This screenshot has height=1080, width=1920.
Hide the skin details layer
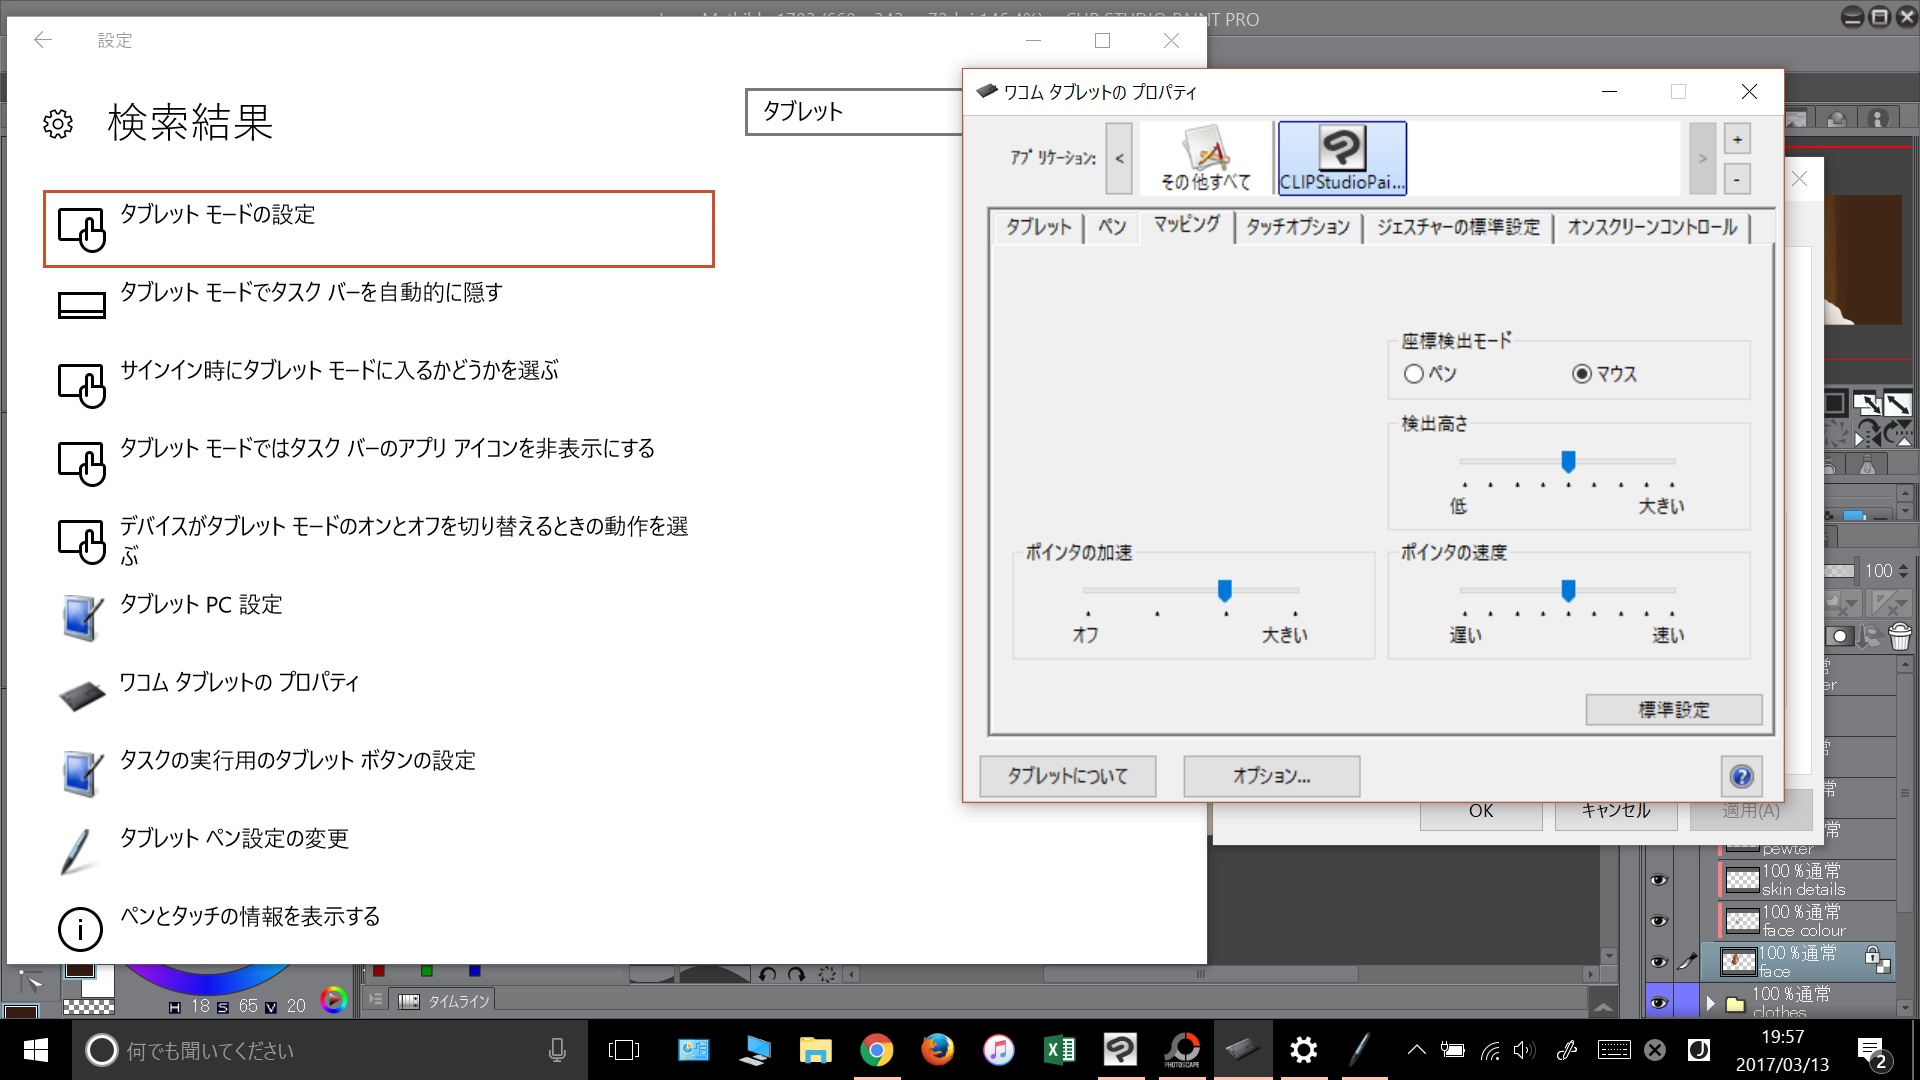click(x=1658, y=880)
